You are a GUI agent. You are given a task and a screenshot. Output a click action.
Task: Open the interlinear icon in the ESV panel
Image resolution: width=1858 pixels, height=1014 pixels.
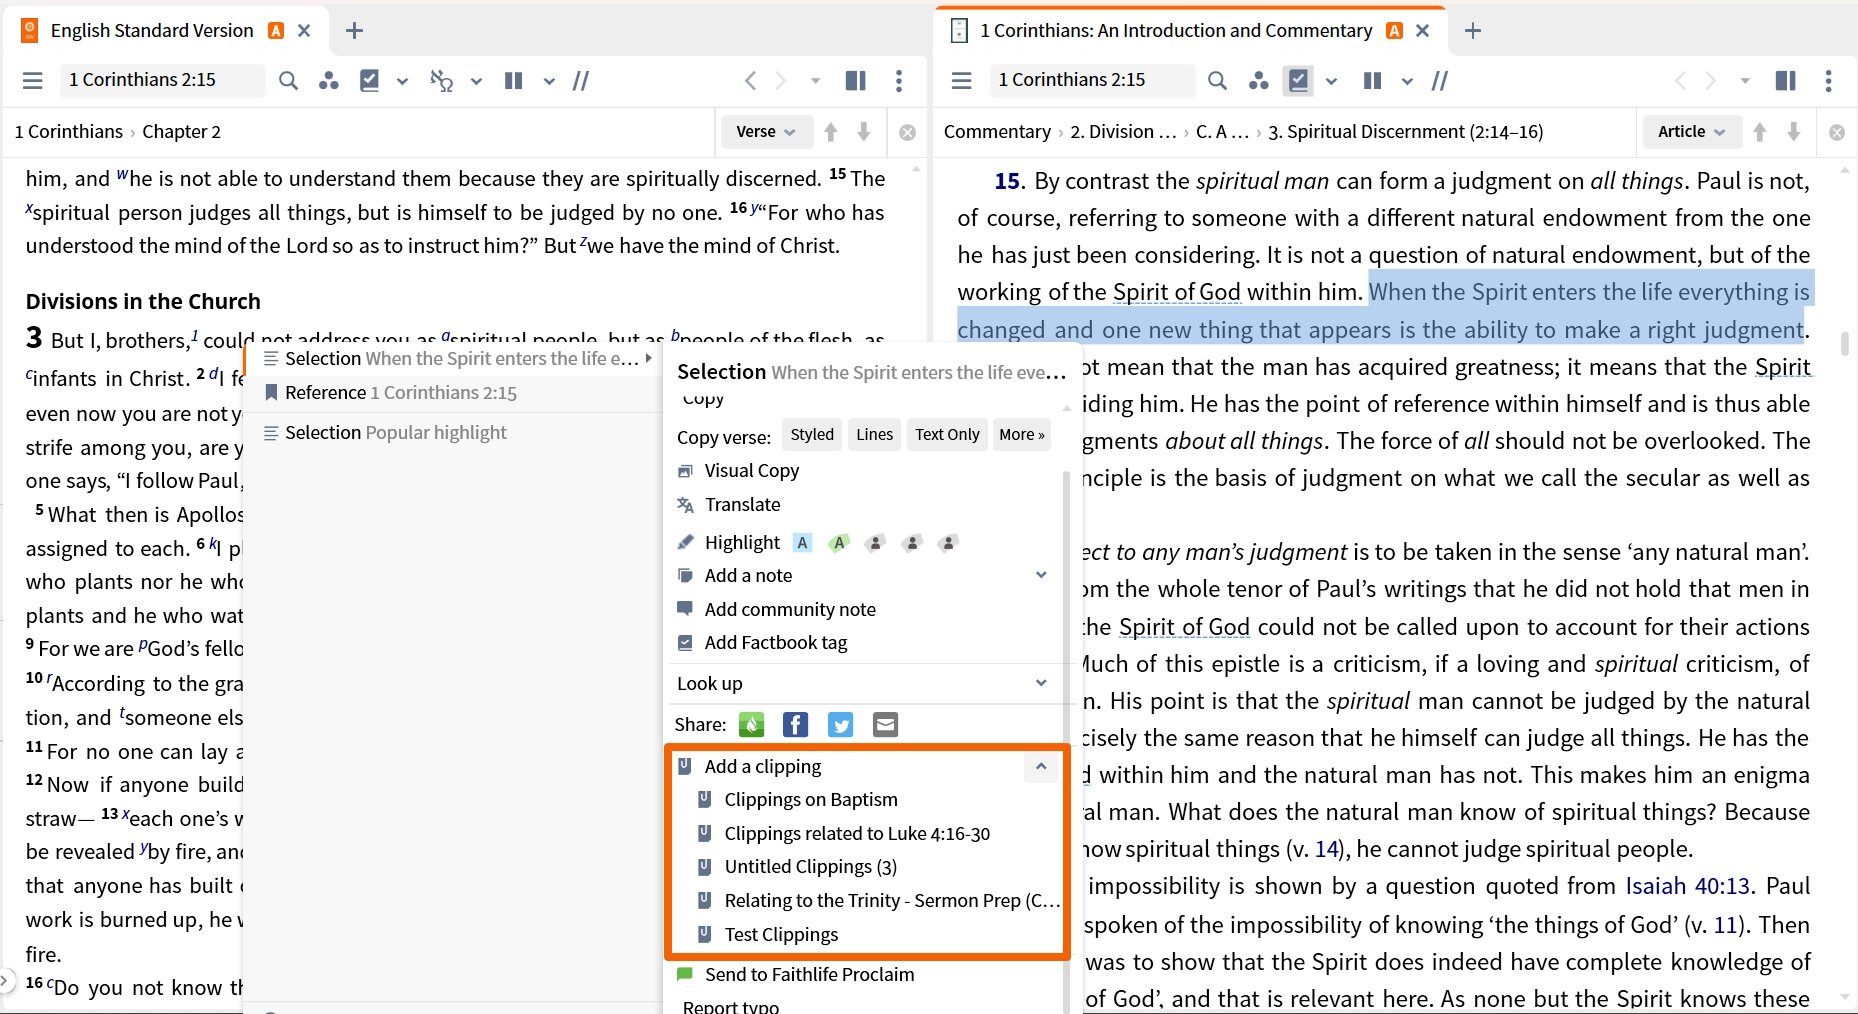tap(441, 81)
